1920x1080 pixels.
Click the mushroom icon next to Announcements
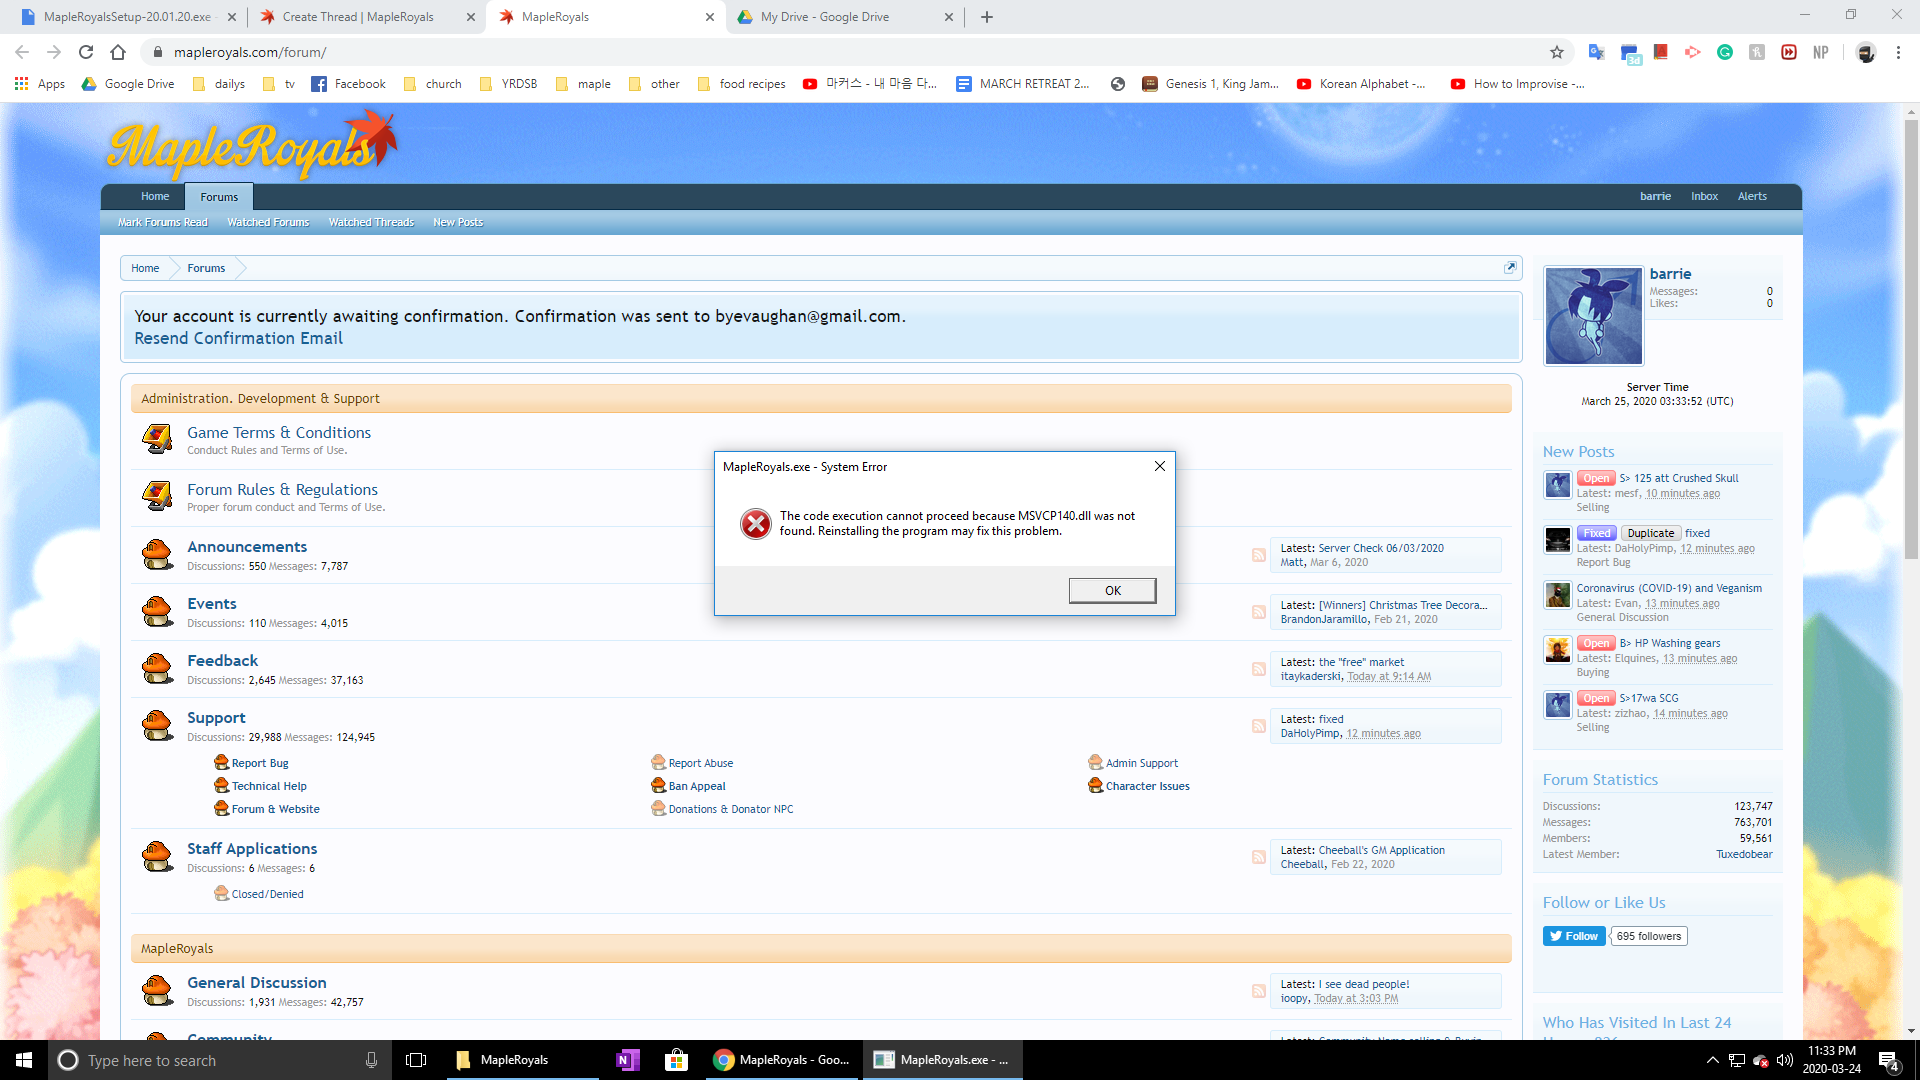click(157, 554)
